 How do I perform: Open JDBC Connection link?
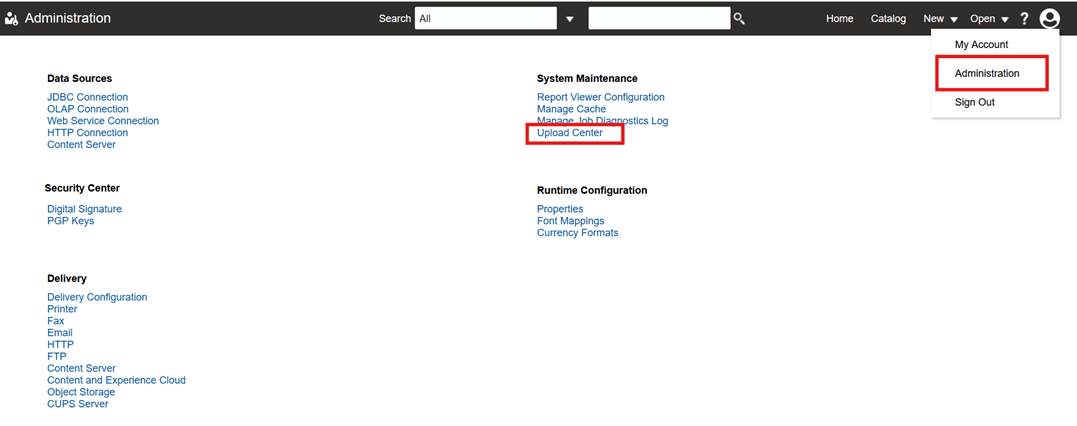pyautogui.click(x=87, y=97)
